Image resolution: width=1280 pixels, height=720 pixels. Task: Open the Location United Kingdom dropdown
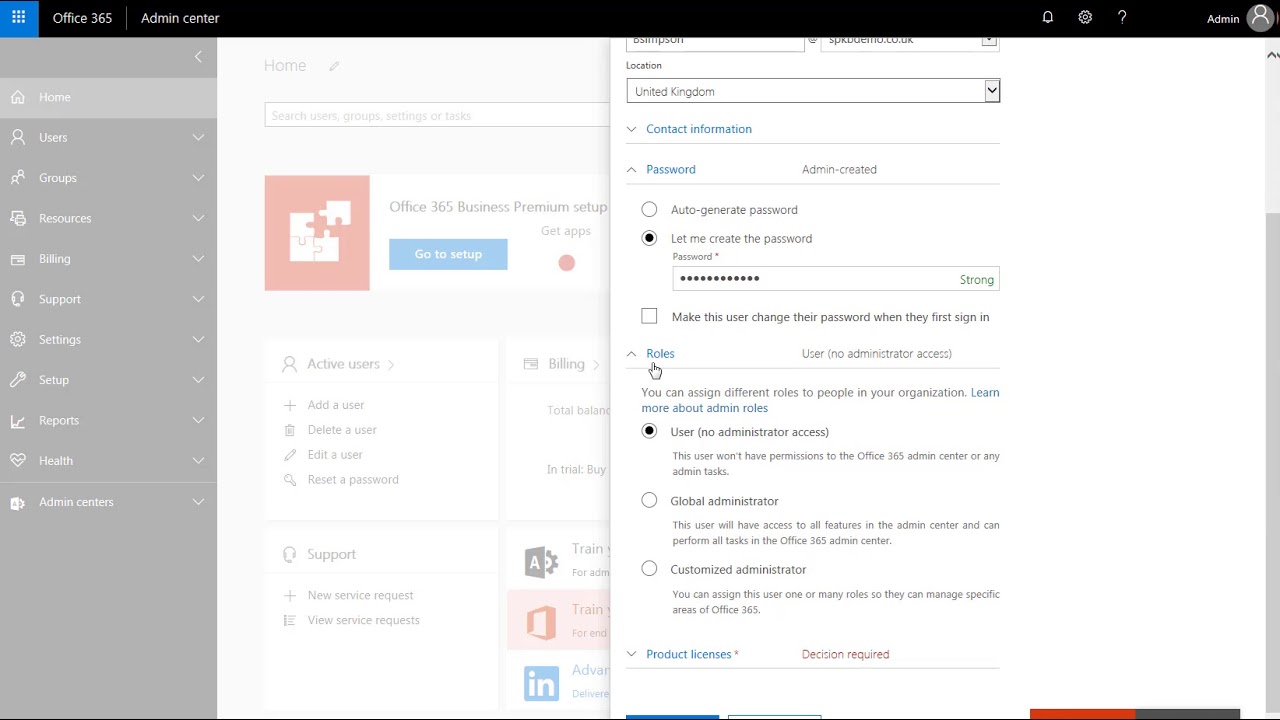(x=813, y=91)
